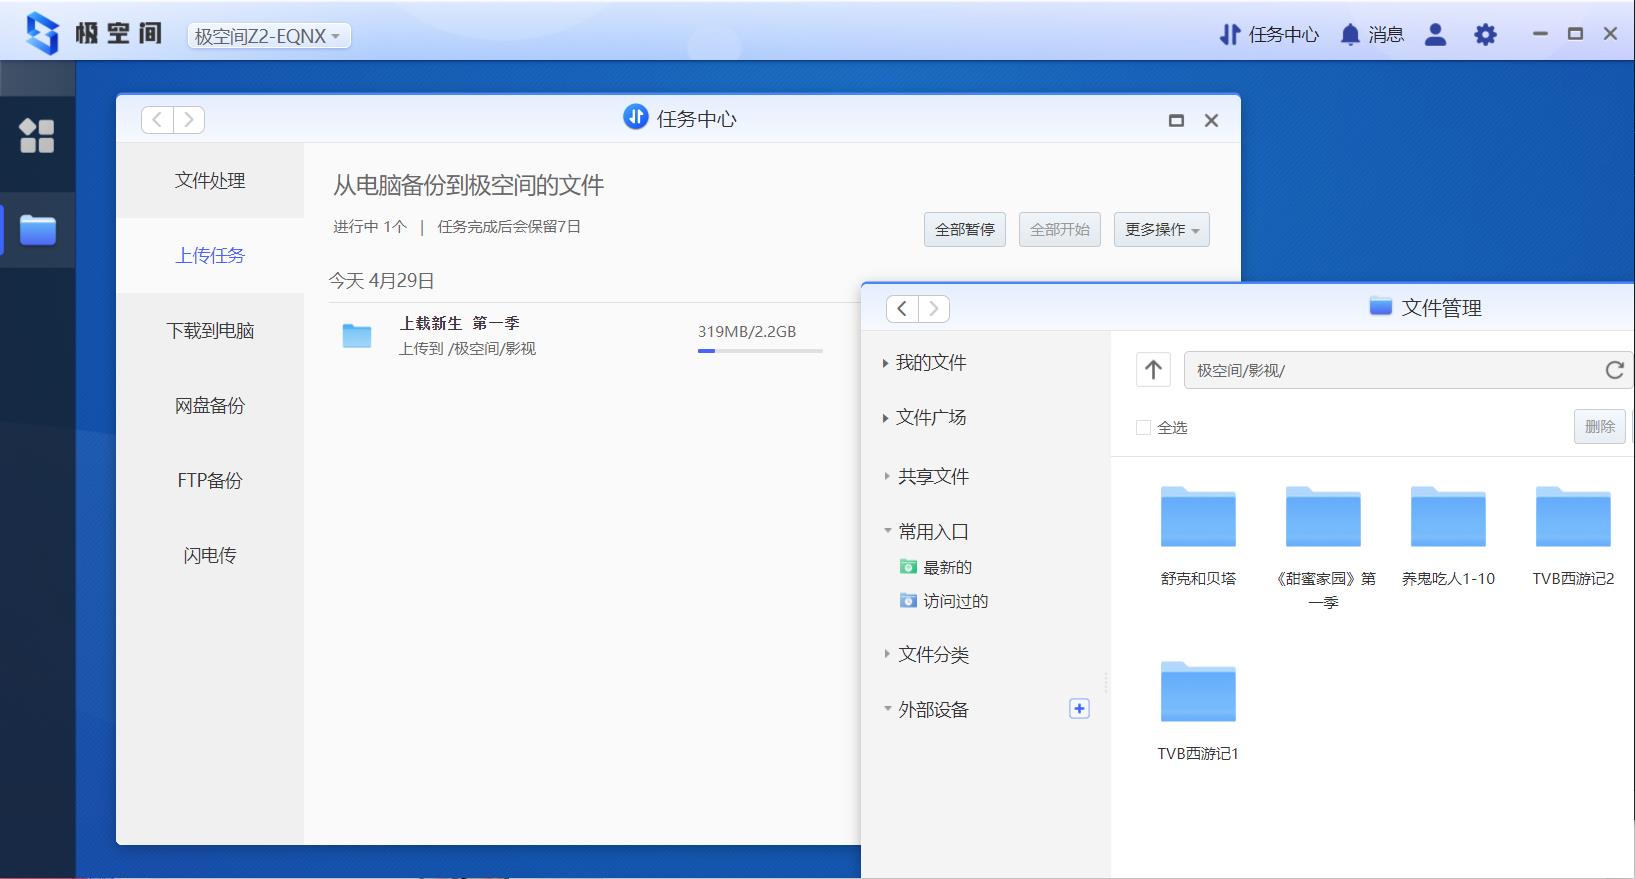This screenshot has width=1635, height=879.
Task: Click the 全部暂停 button
Action: click(x=965, y=229)
